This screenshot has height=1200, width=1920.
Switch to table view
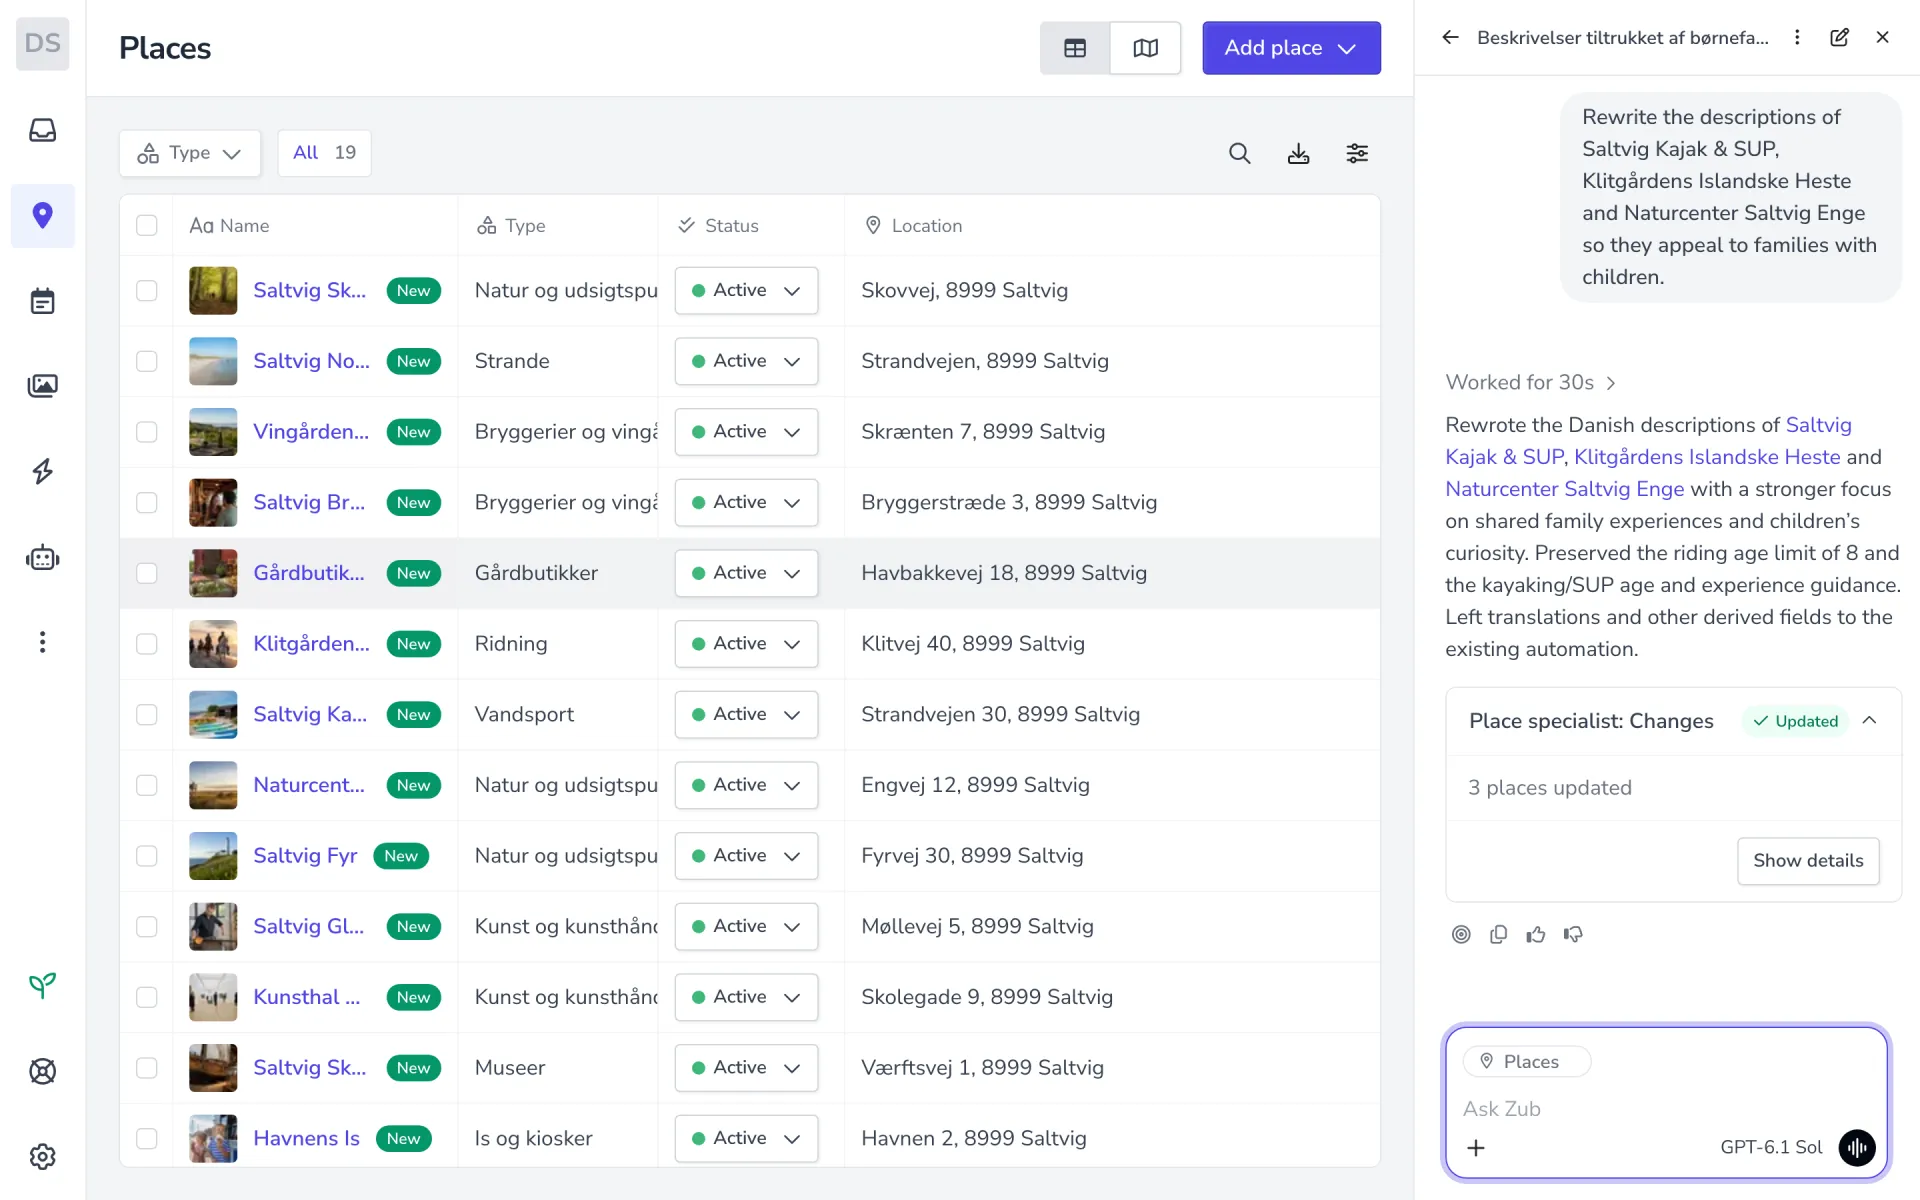coord(1075,48)
